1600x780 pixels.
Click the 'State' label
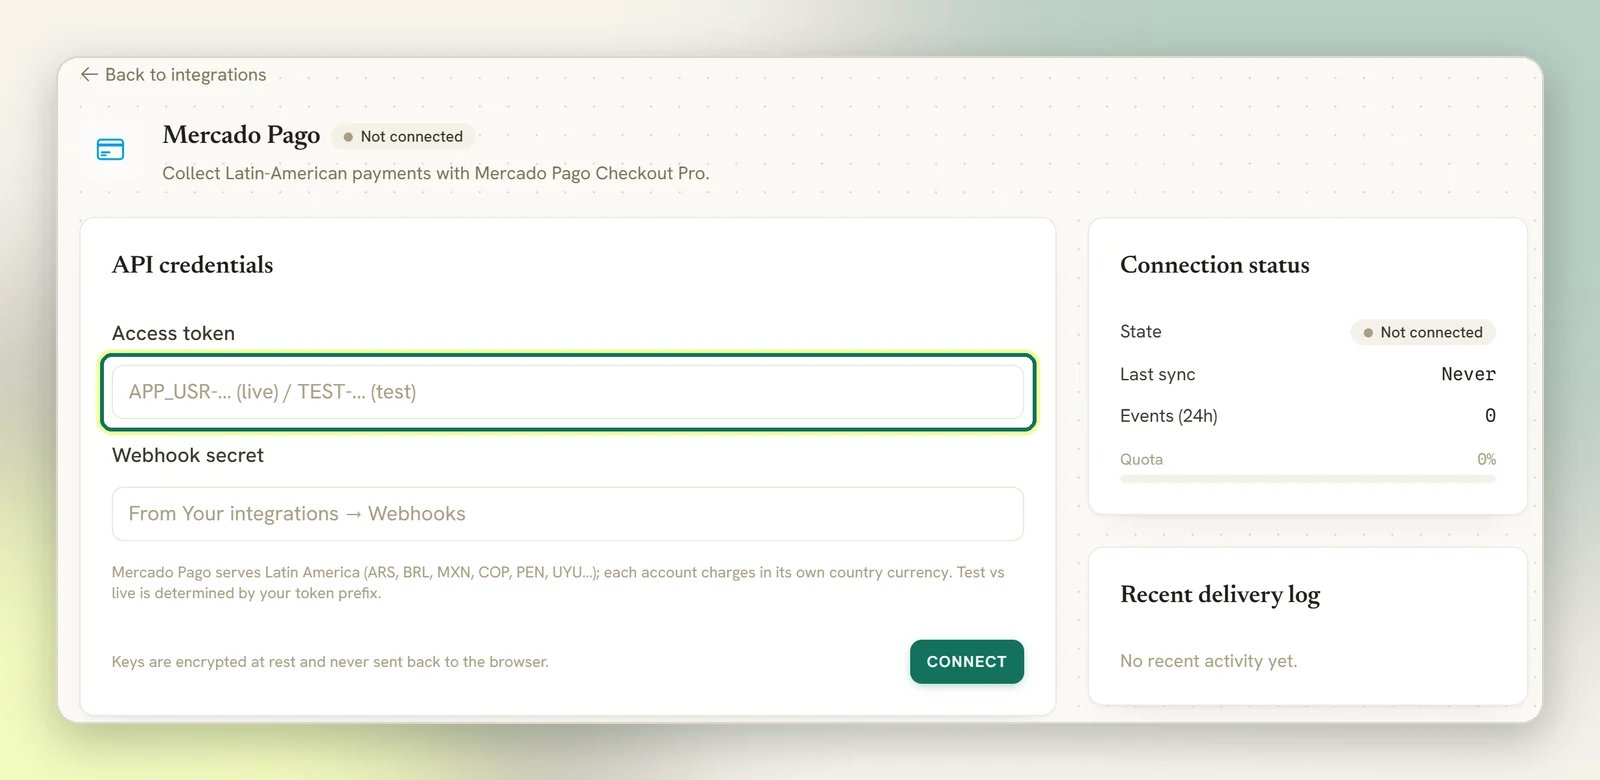1140,332
